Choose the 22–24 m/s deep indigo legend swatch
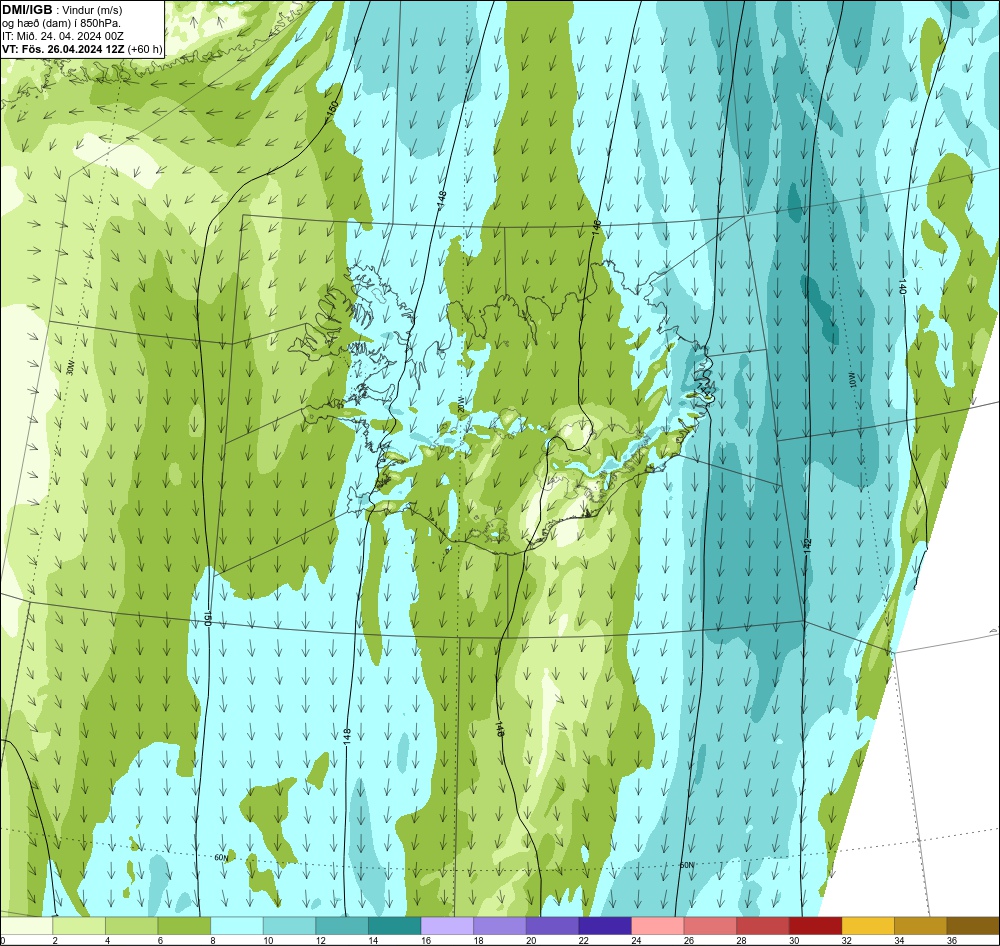Screen dimensions: 1000x946 [605, 926]
